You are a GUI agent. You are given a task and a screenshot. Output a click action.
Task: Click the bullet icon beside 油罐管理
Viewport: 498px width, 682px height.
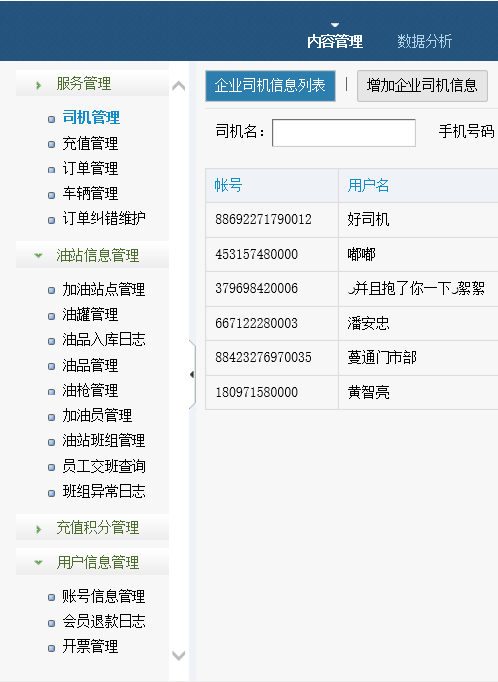(x=51, y=316)
